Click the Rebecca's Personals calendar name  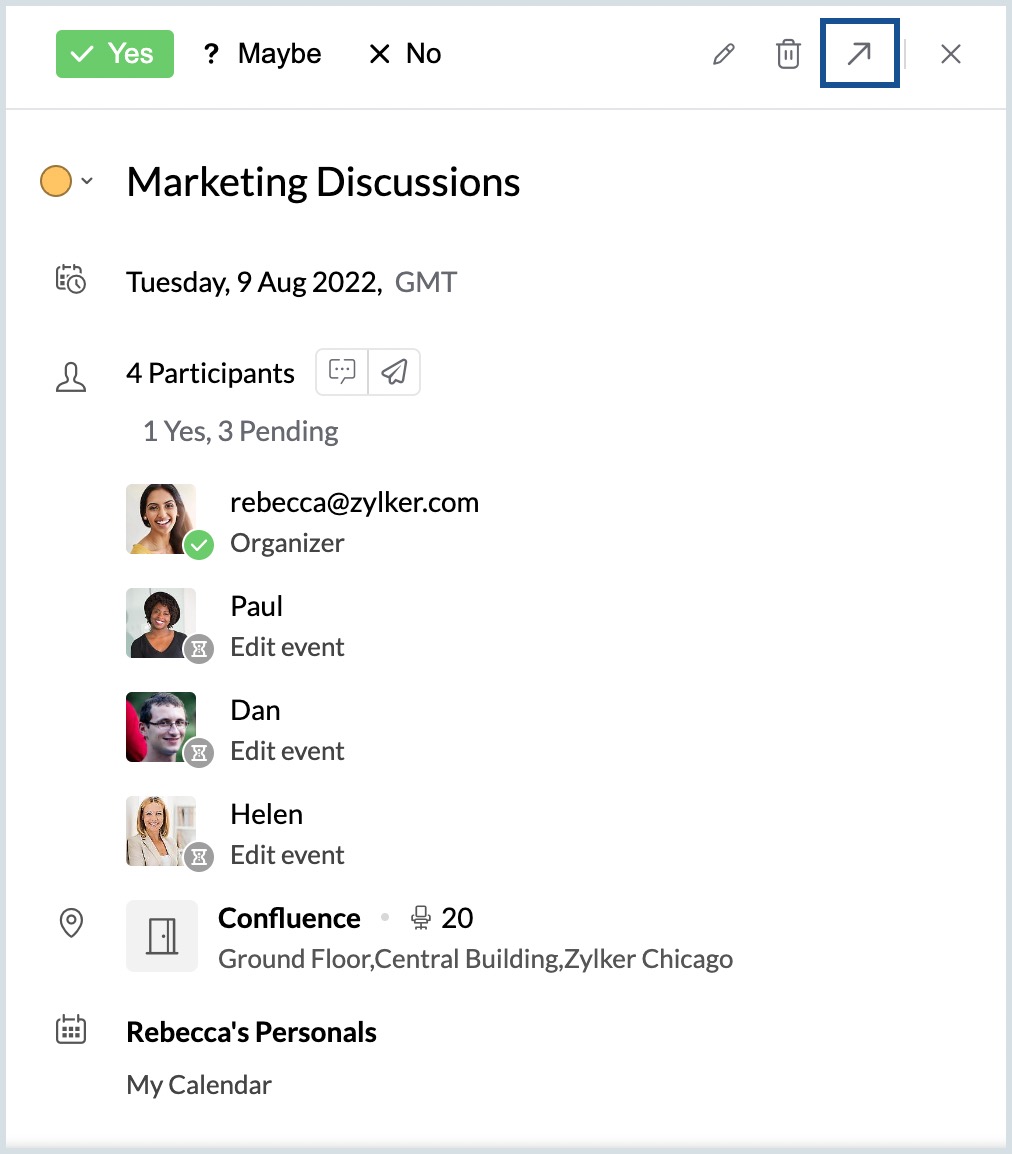(251, 1032)
